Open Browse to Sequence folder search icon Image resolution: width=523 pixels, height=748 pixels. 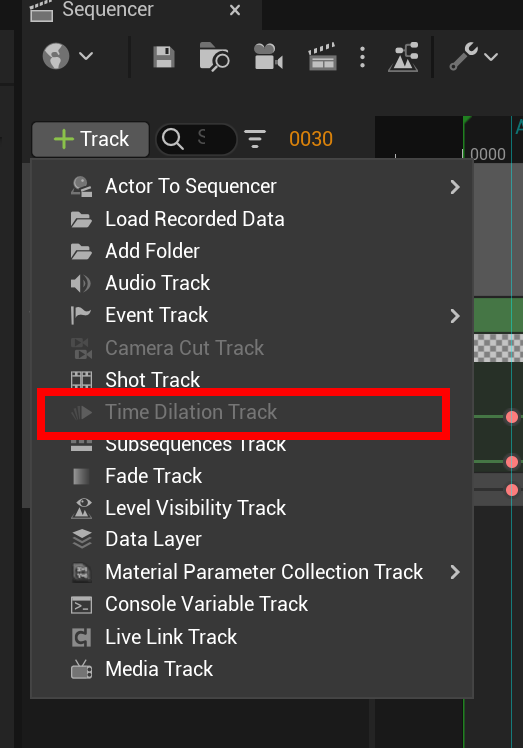(214, 57)
